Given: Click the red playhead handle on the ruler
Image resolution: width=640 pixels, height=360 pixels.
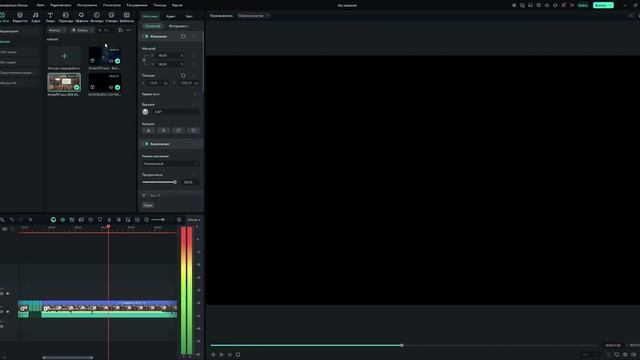Looking at the screenshot, I should (x=108, y=227).
